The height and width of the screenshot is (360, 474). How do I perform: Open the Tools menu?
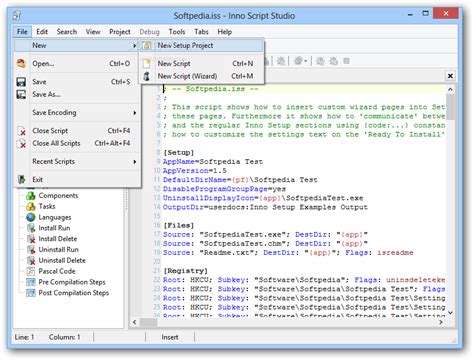coord(177,32)
